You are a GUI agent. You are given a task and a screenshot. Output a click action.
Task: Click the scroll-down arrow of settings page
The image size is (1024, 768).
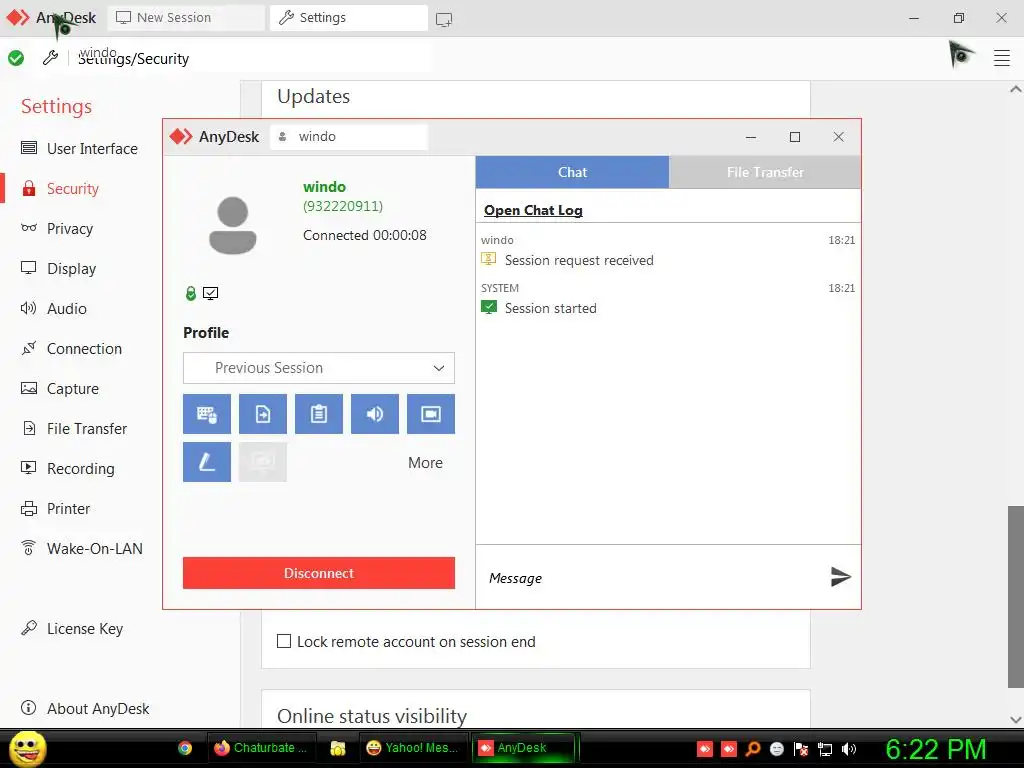1016,720
